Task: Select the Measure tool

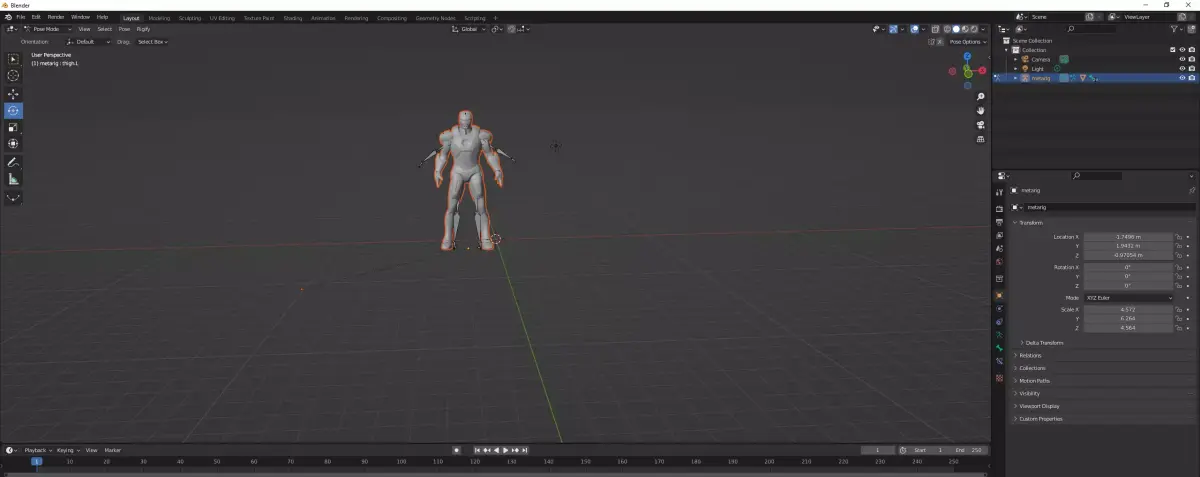Action: pos(13,179)
